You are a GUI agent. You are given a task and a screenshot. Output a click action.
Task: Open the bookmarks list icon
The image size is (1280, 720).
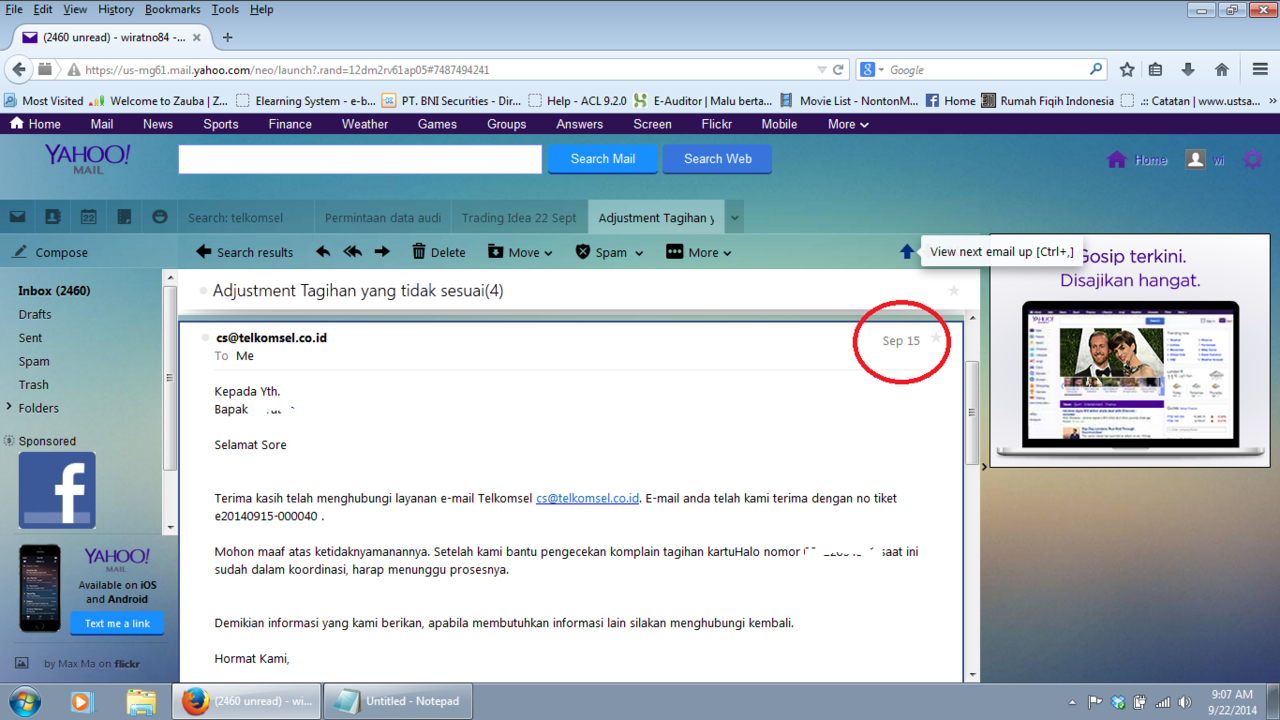click(x=1155, y=70)
